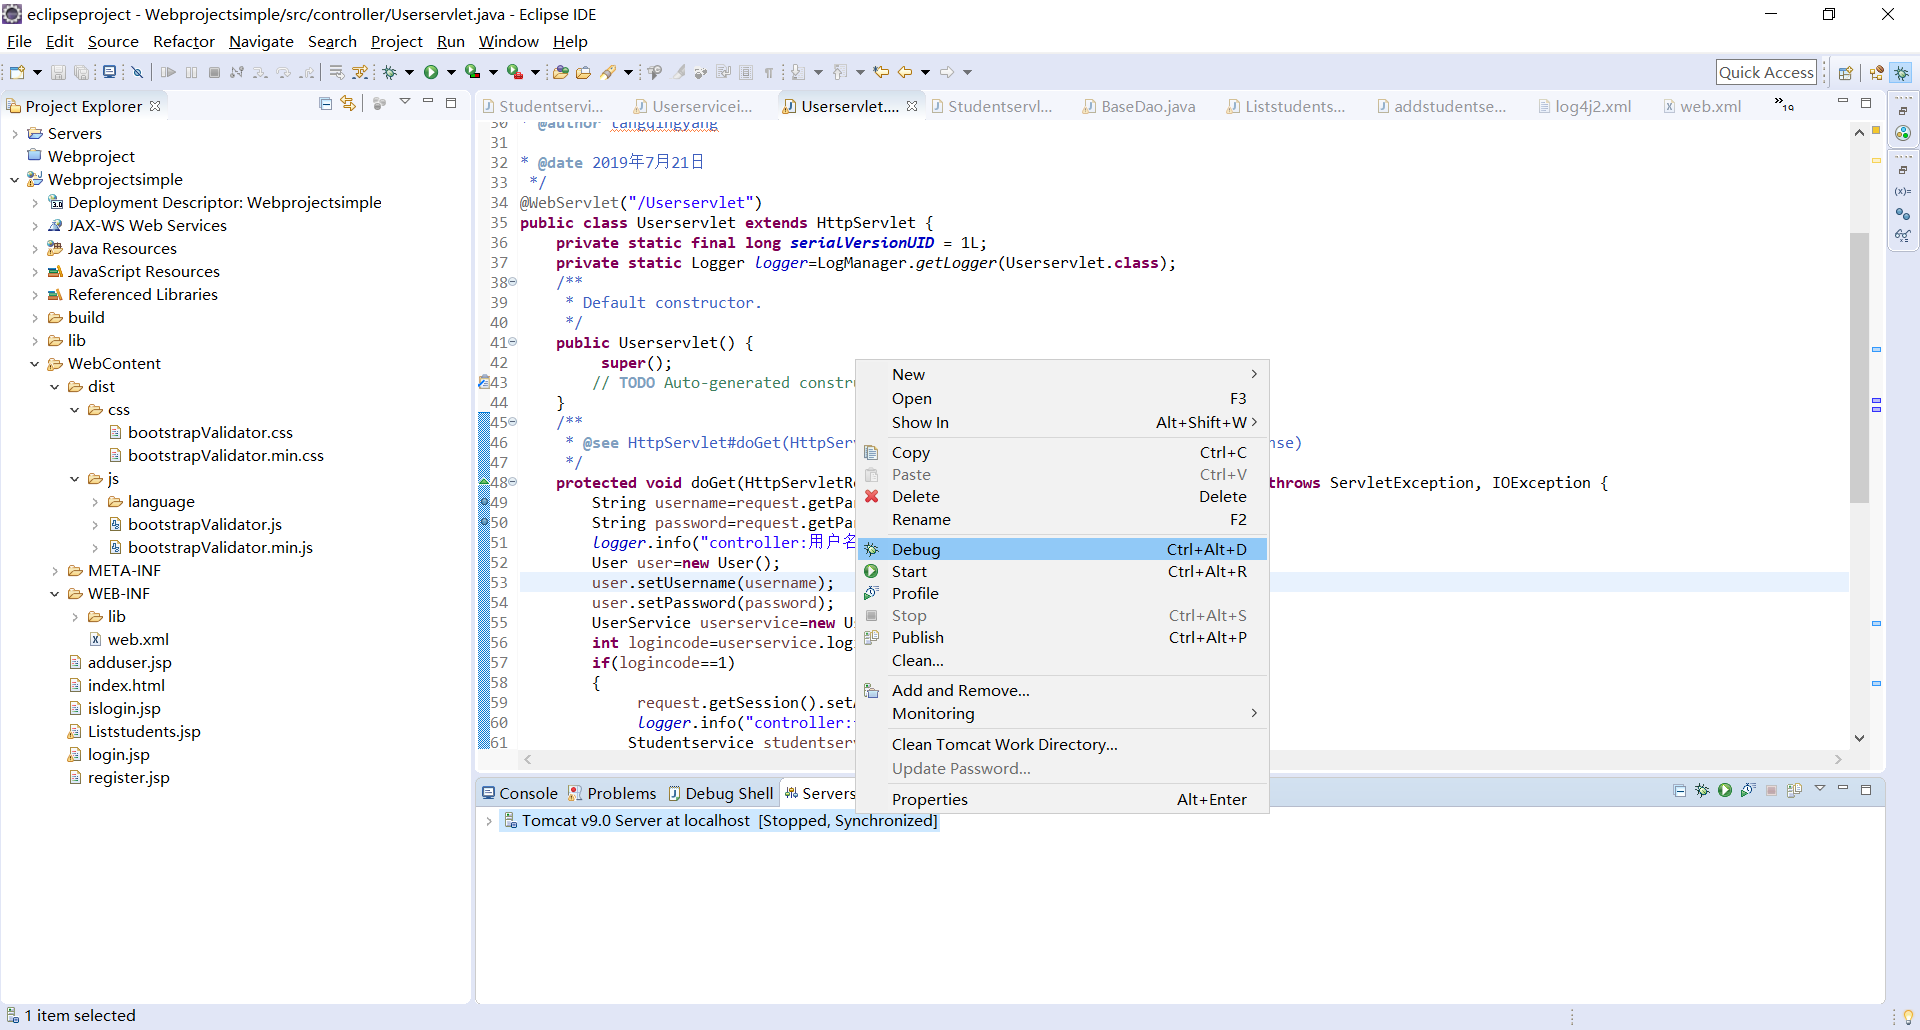Viewport: 1920px width, 1030px height.
Task: Click the Debug bug icon in main toolbar
Action: coord(390,72)
